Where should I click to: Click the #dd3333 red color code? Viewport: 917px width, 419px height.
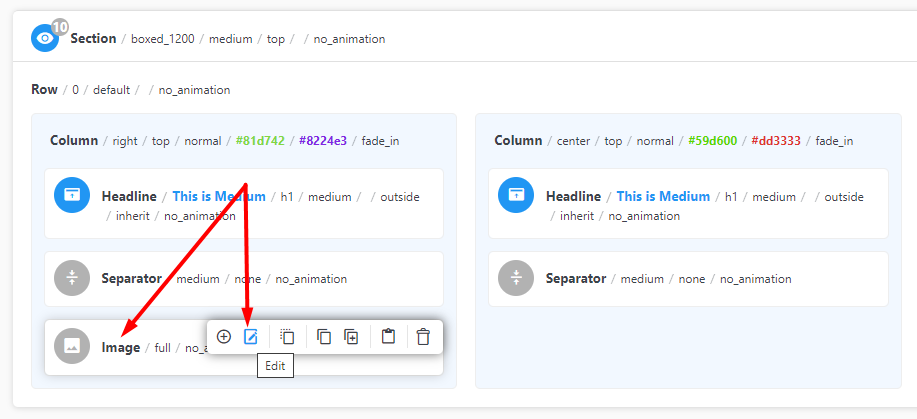pyautogui.click(x=776, y=141)
